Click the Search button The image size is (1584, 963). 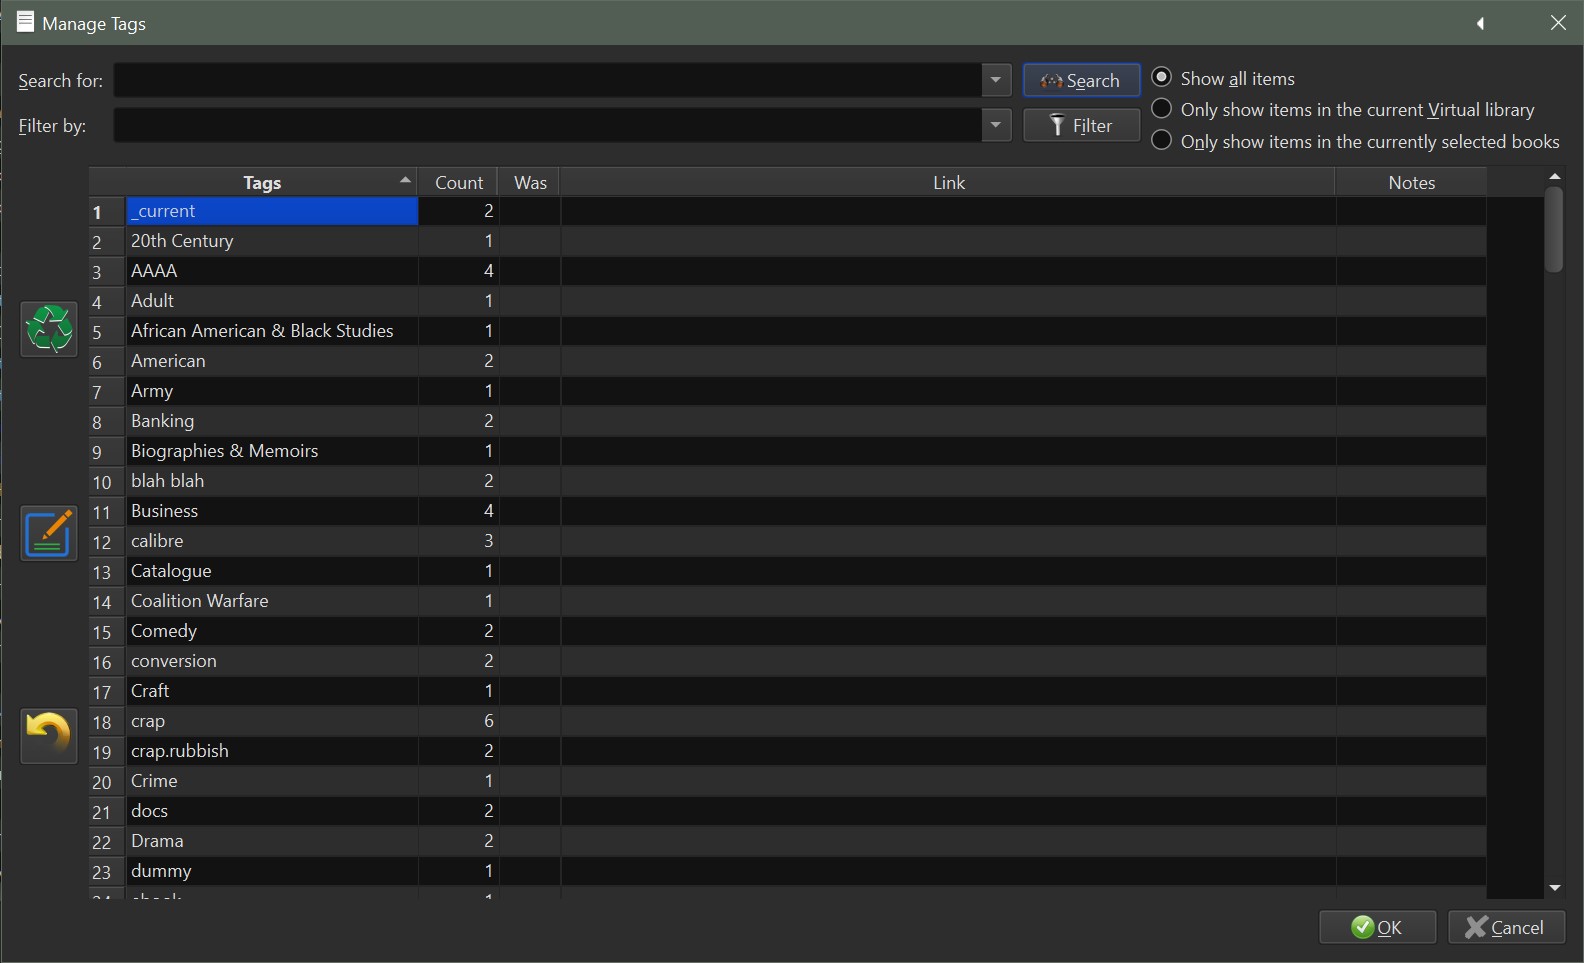click(1081, 80)
